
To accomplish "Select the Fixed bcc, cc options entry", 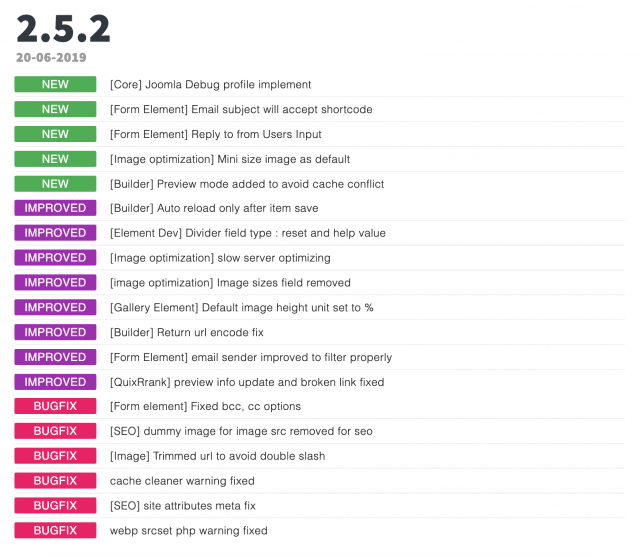I will [205, 407].
